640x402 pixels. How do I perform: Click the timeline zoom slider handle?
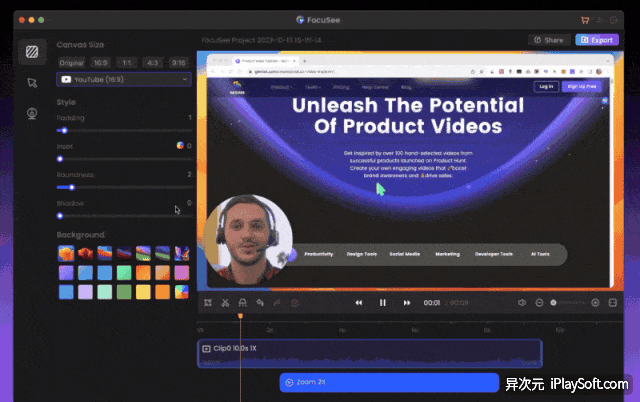[x=553, y=303]
